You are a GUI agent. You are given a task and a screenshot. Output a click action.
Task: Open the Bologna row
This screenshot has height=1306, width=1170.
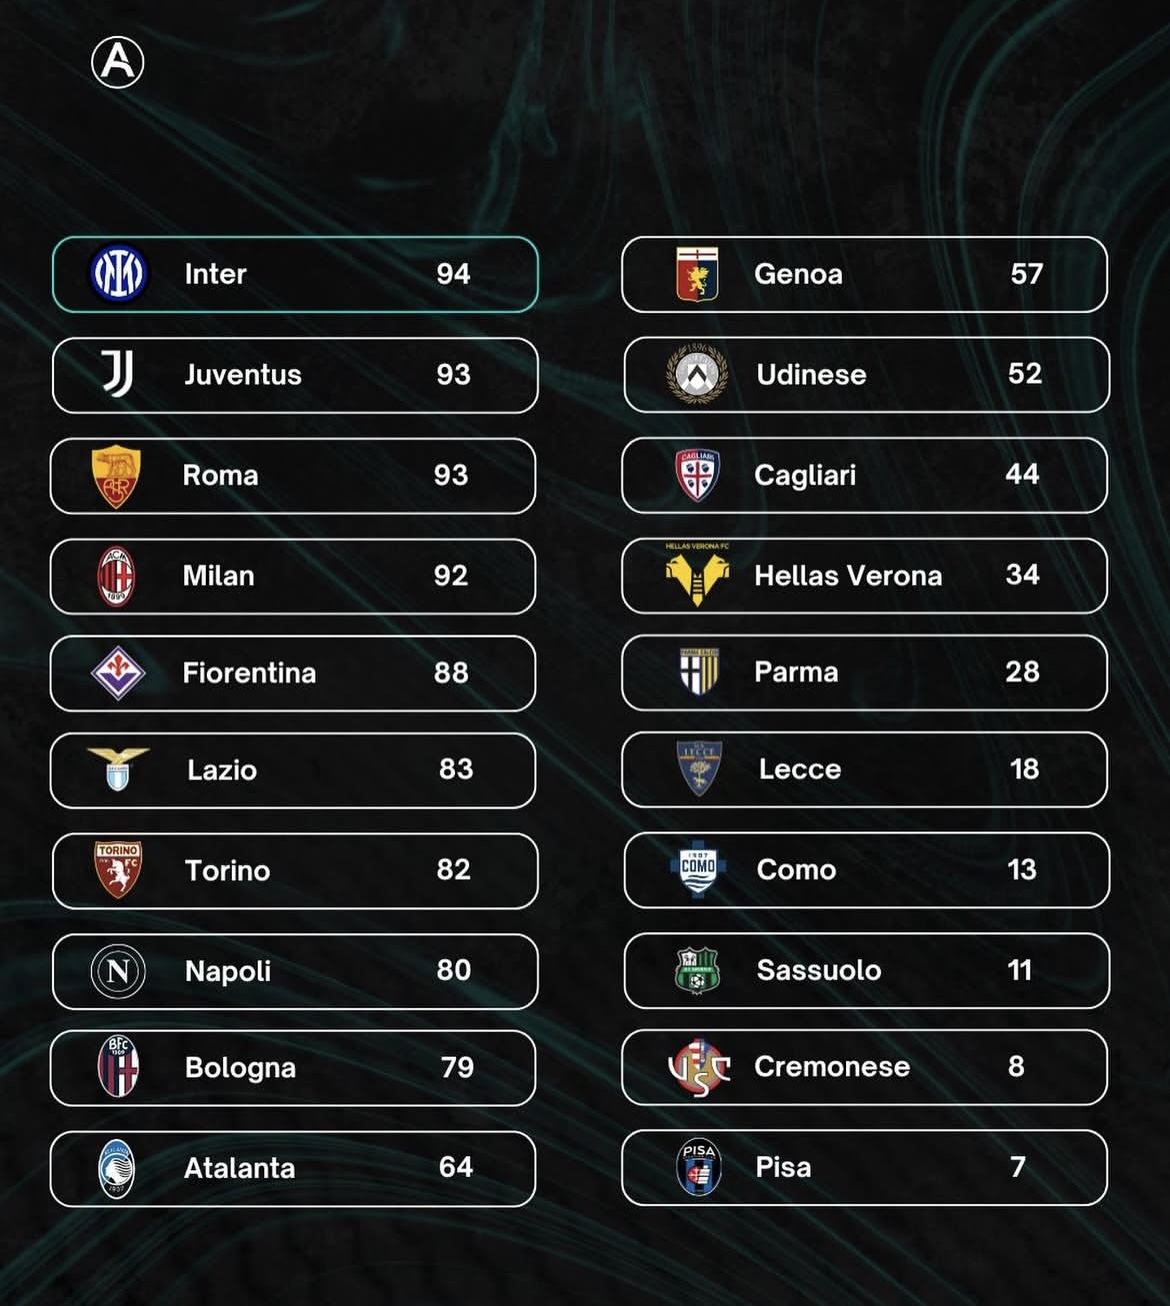tap(293, 1068)
